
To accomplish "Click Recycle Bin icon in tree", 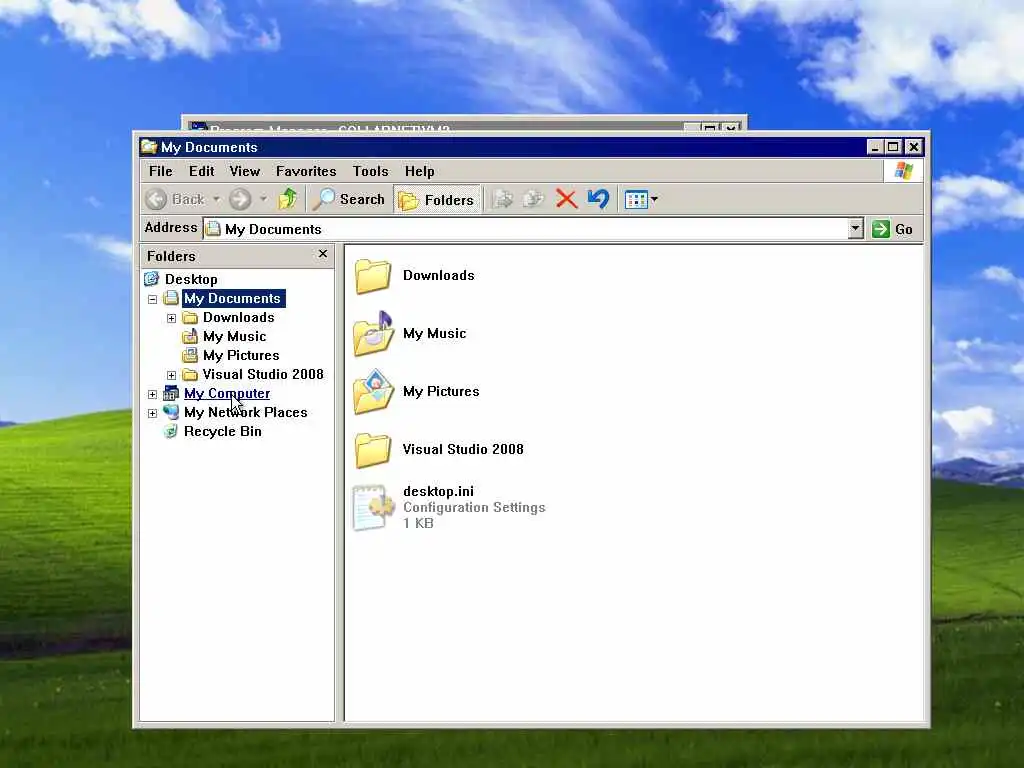I will 170,431.
